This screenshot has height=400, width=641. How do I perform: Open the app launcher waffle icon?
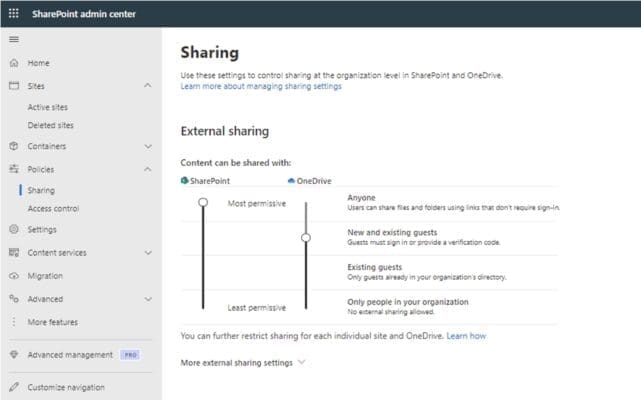pyautogui.click(x=13, y=13)
